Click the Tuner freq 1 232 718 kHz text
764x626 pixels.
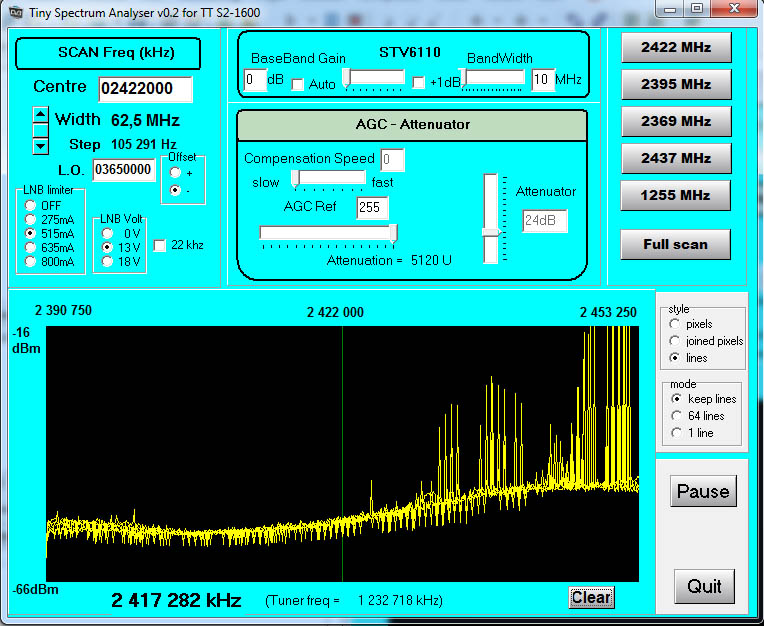point(354,601)
